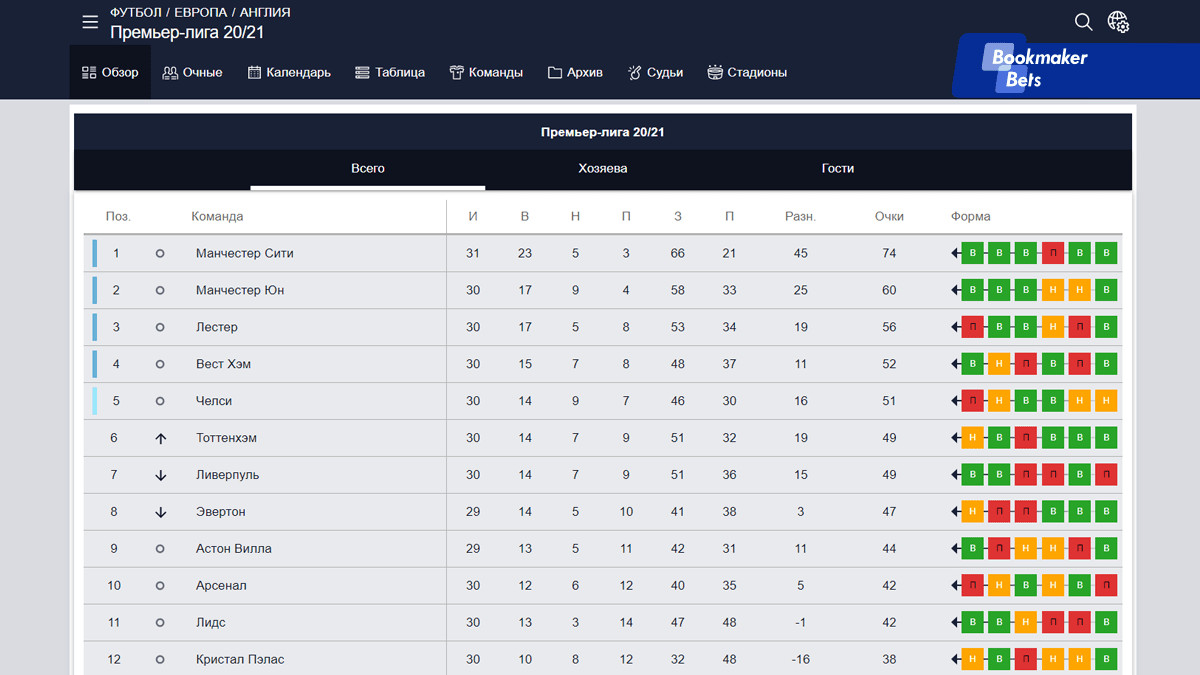Image resolution: width=1200 pixels, height=675 pixels.
Task: Open Лестер team link
Action: click(217, 327)
